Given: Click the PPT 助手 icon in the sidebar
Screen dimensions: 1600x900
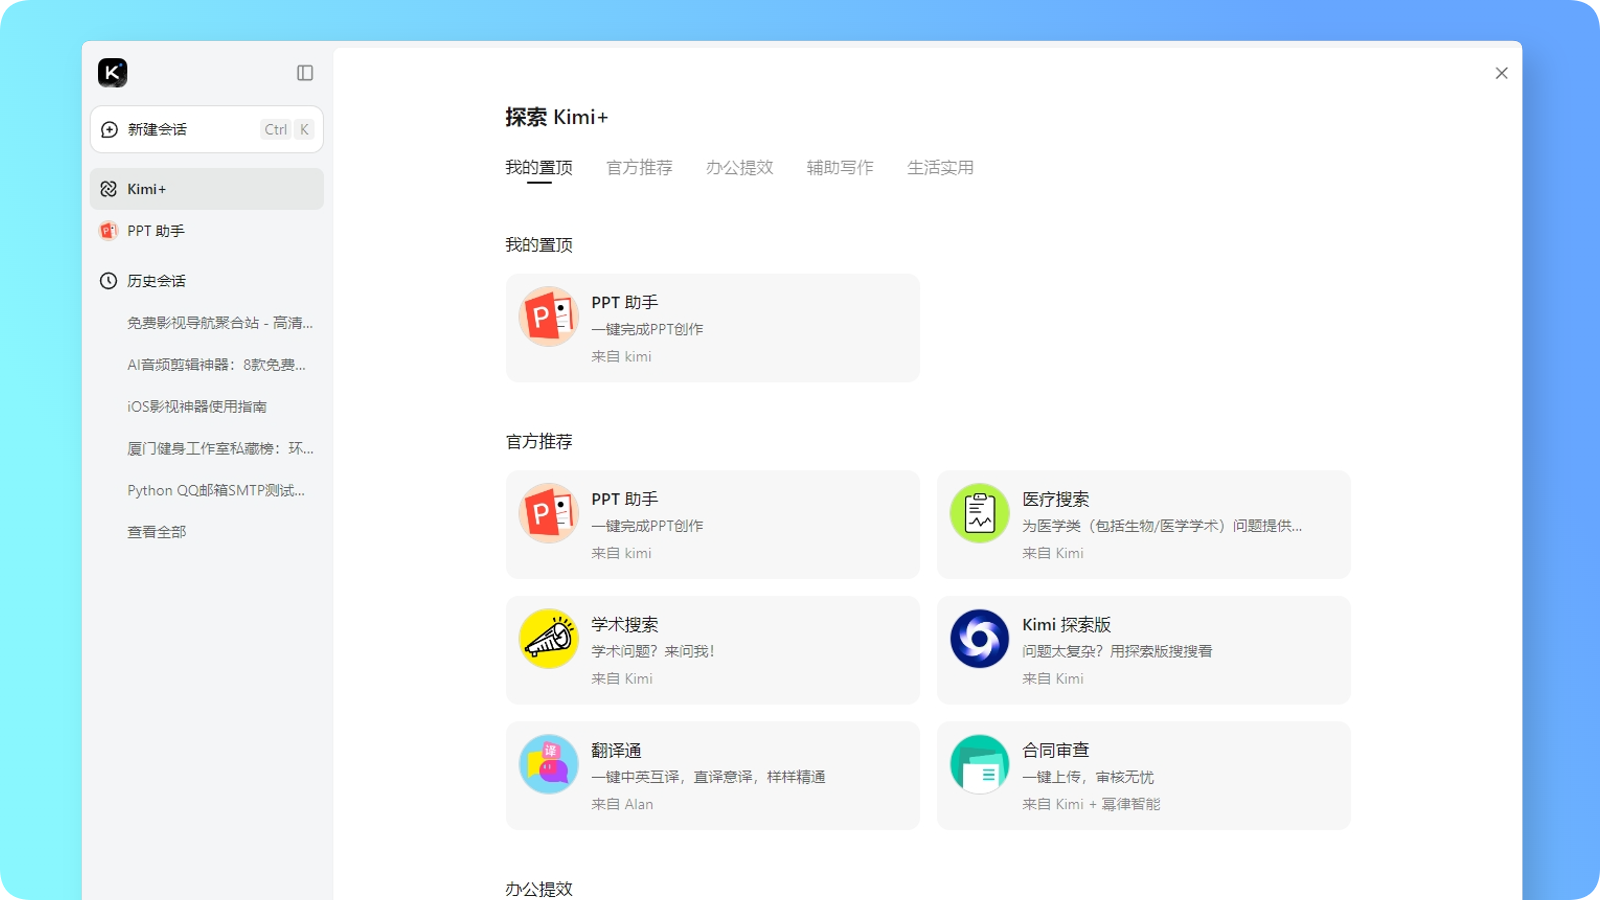Looking at the screenshot, I should (x=109, y=231).
